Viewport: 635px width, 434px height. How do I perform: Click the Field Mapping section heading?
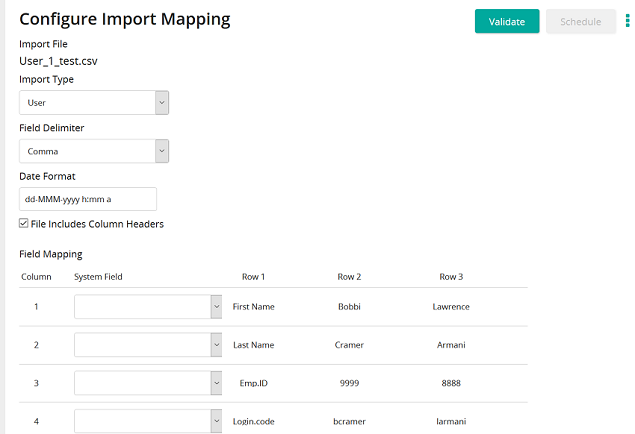tap(51, 254)
